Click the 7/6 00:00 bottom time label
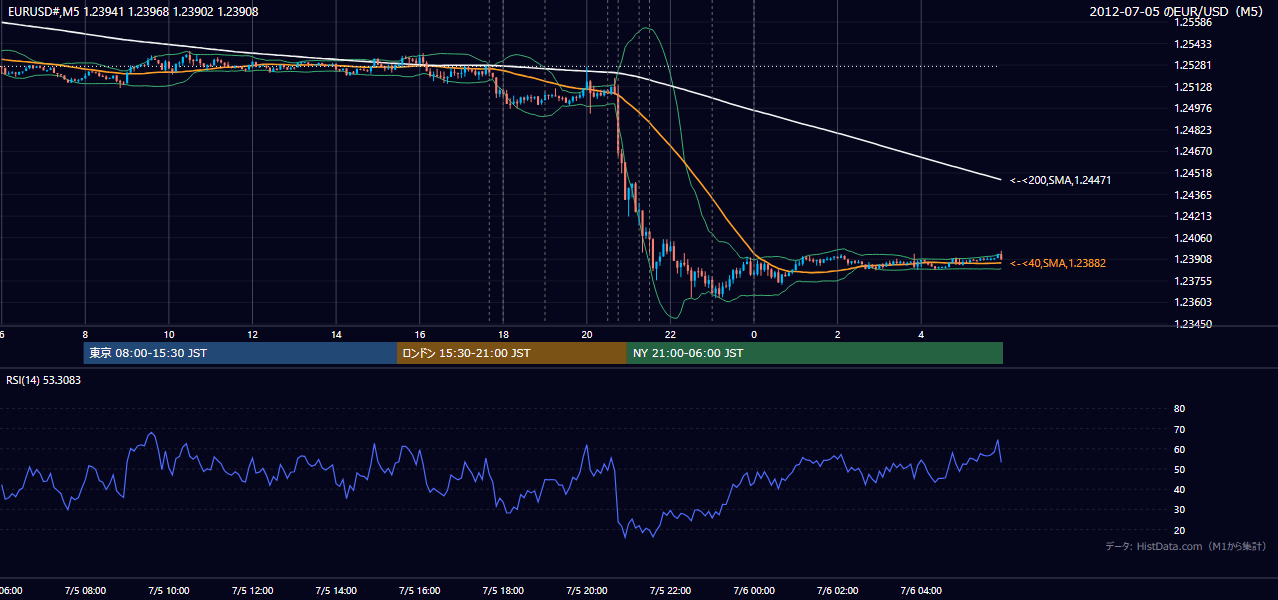1278x600 pixels. (754, 591)
